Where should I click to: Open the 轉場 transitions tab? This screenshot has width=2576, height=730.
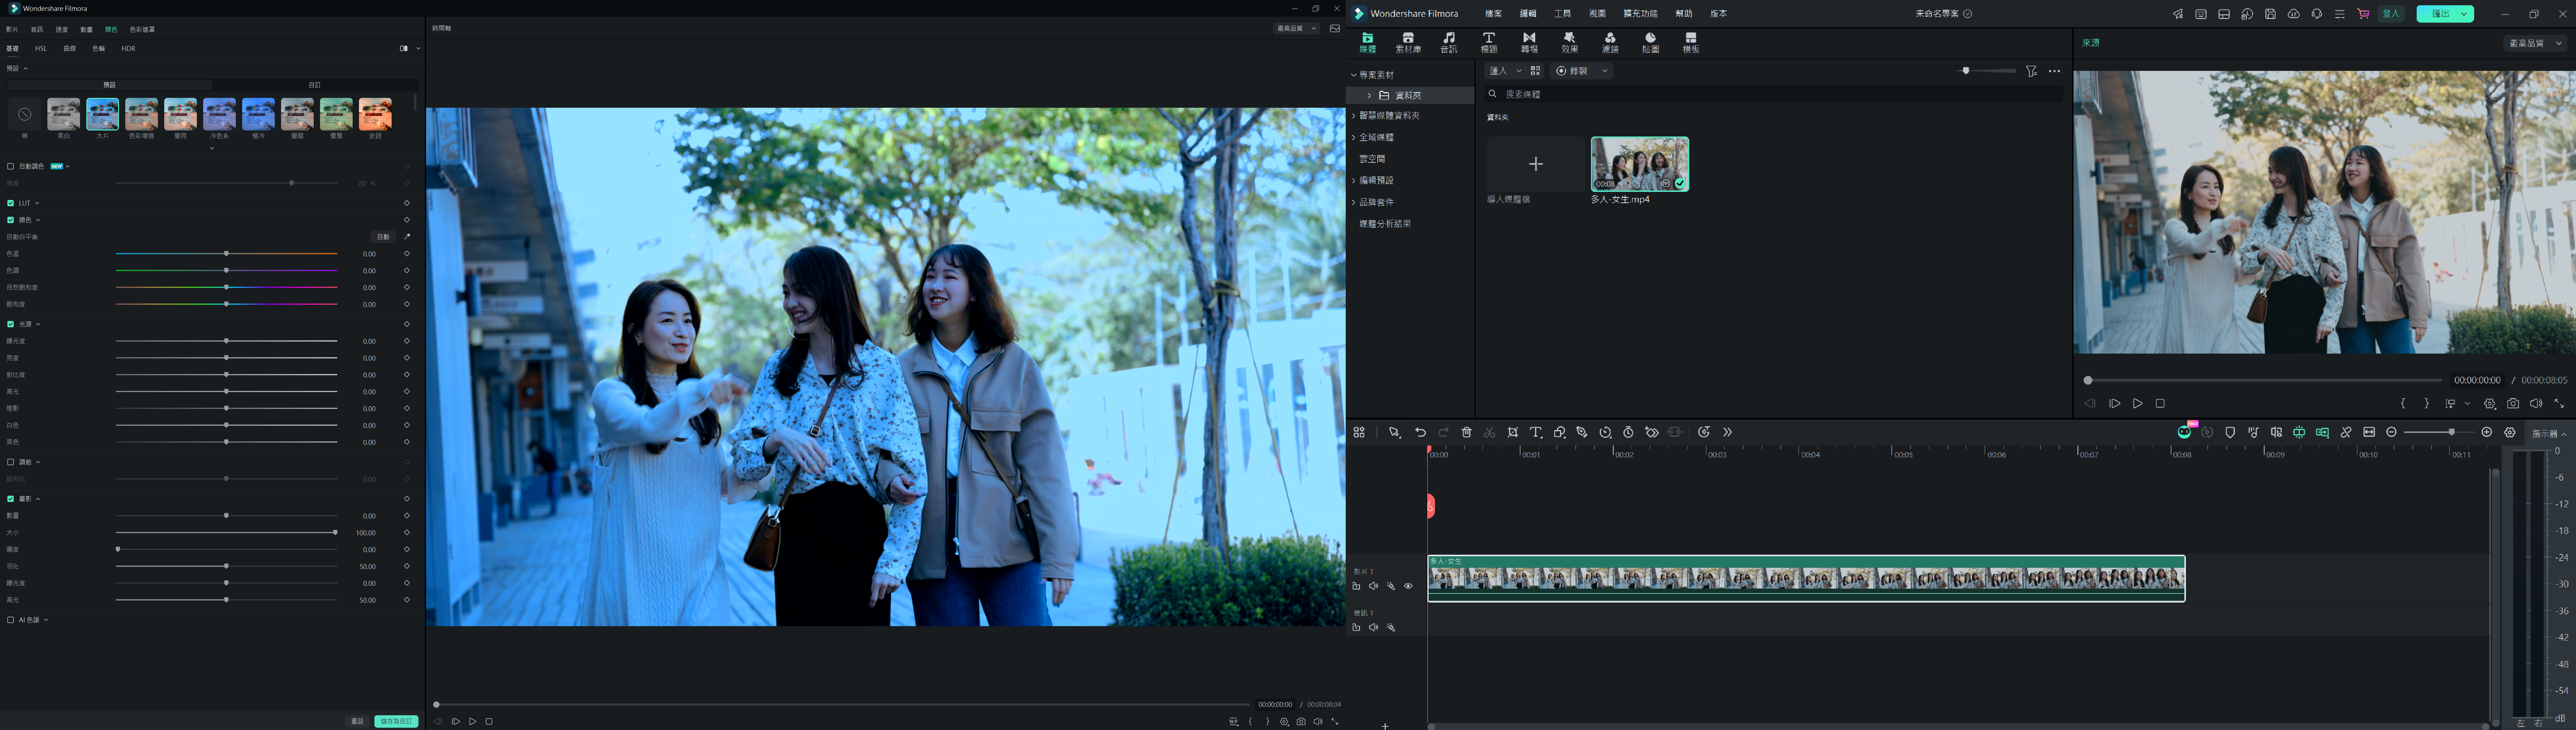pyautogui.click(x=1529, y=42)
